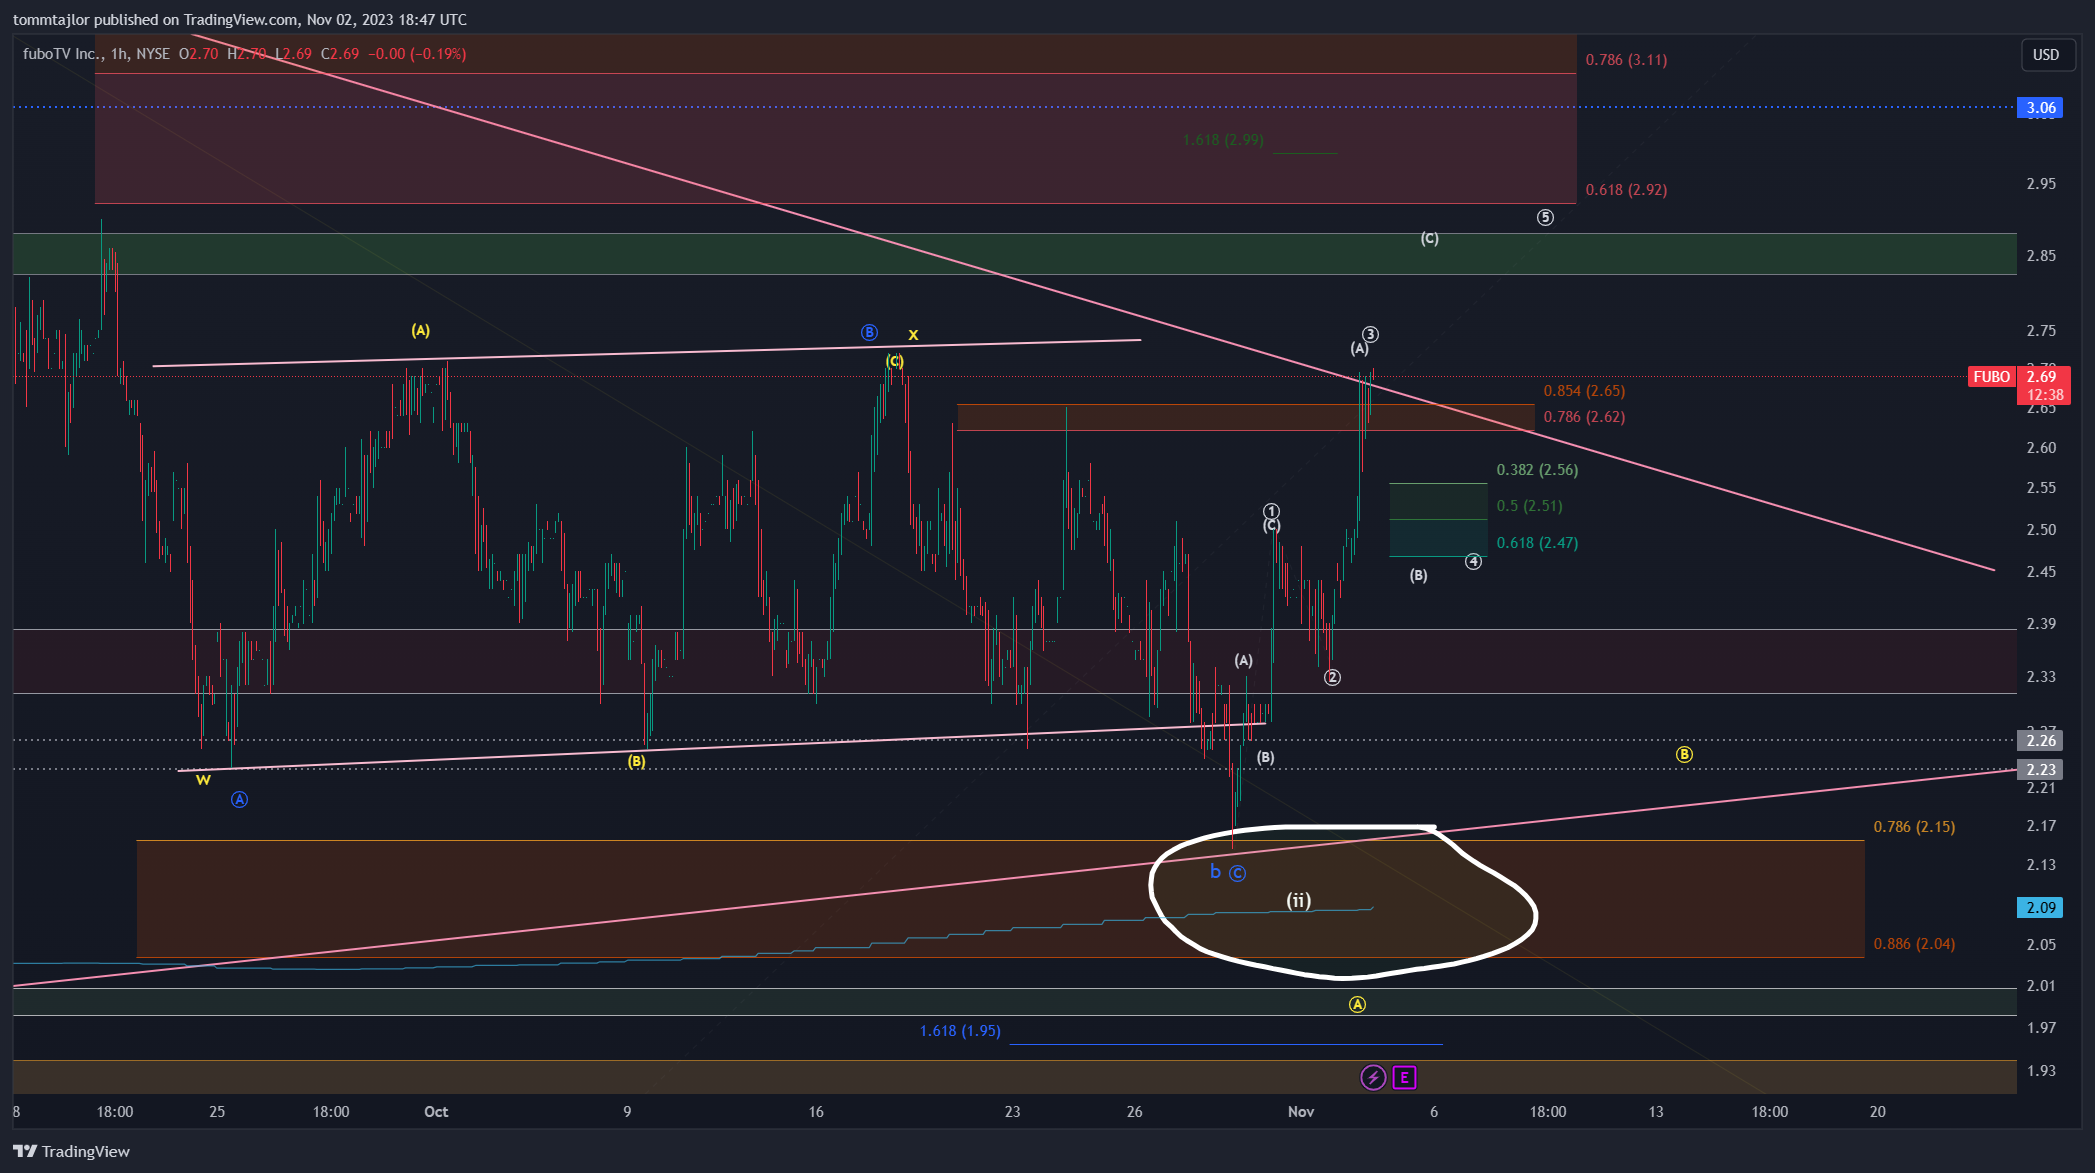
Task: Click the blue 'b' wave label
Action: [1215, 871]
